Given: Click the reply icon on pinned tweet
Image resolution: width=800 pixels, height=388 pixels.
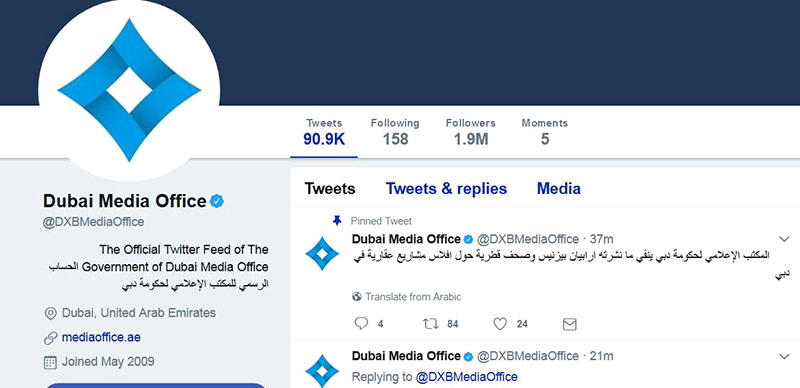Looking at the screenshot, I should [x=361, y=323].
